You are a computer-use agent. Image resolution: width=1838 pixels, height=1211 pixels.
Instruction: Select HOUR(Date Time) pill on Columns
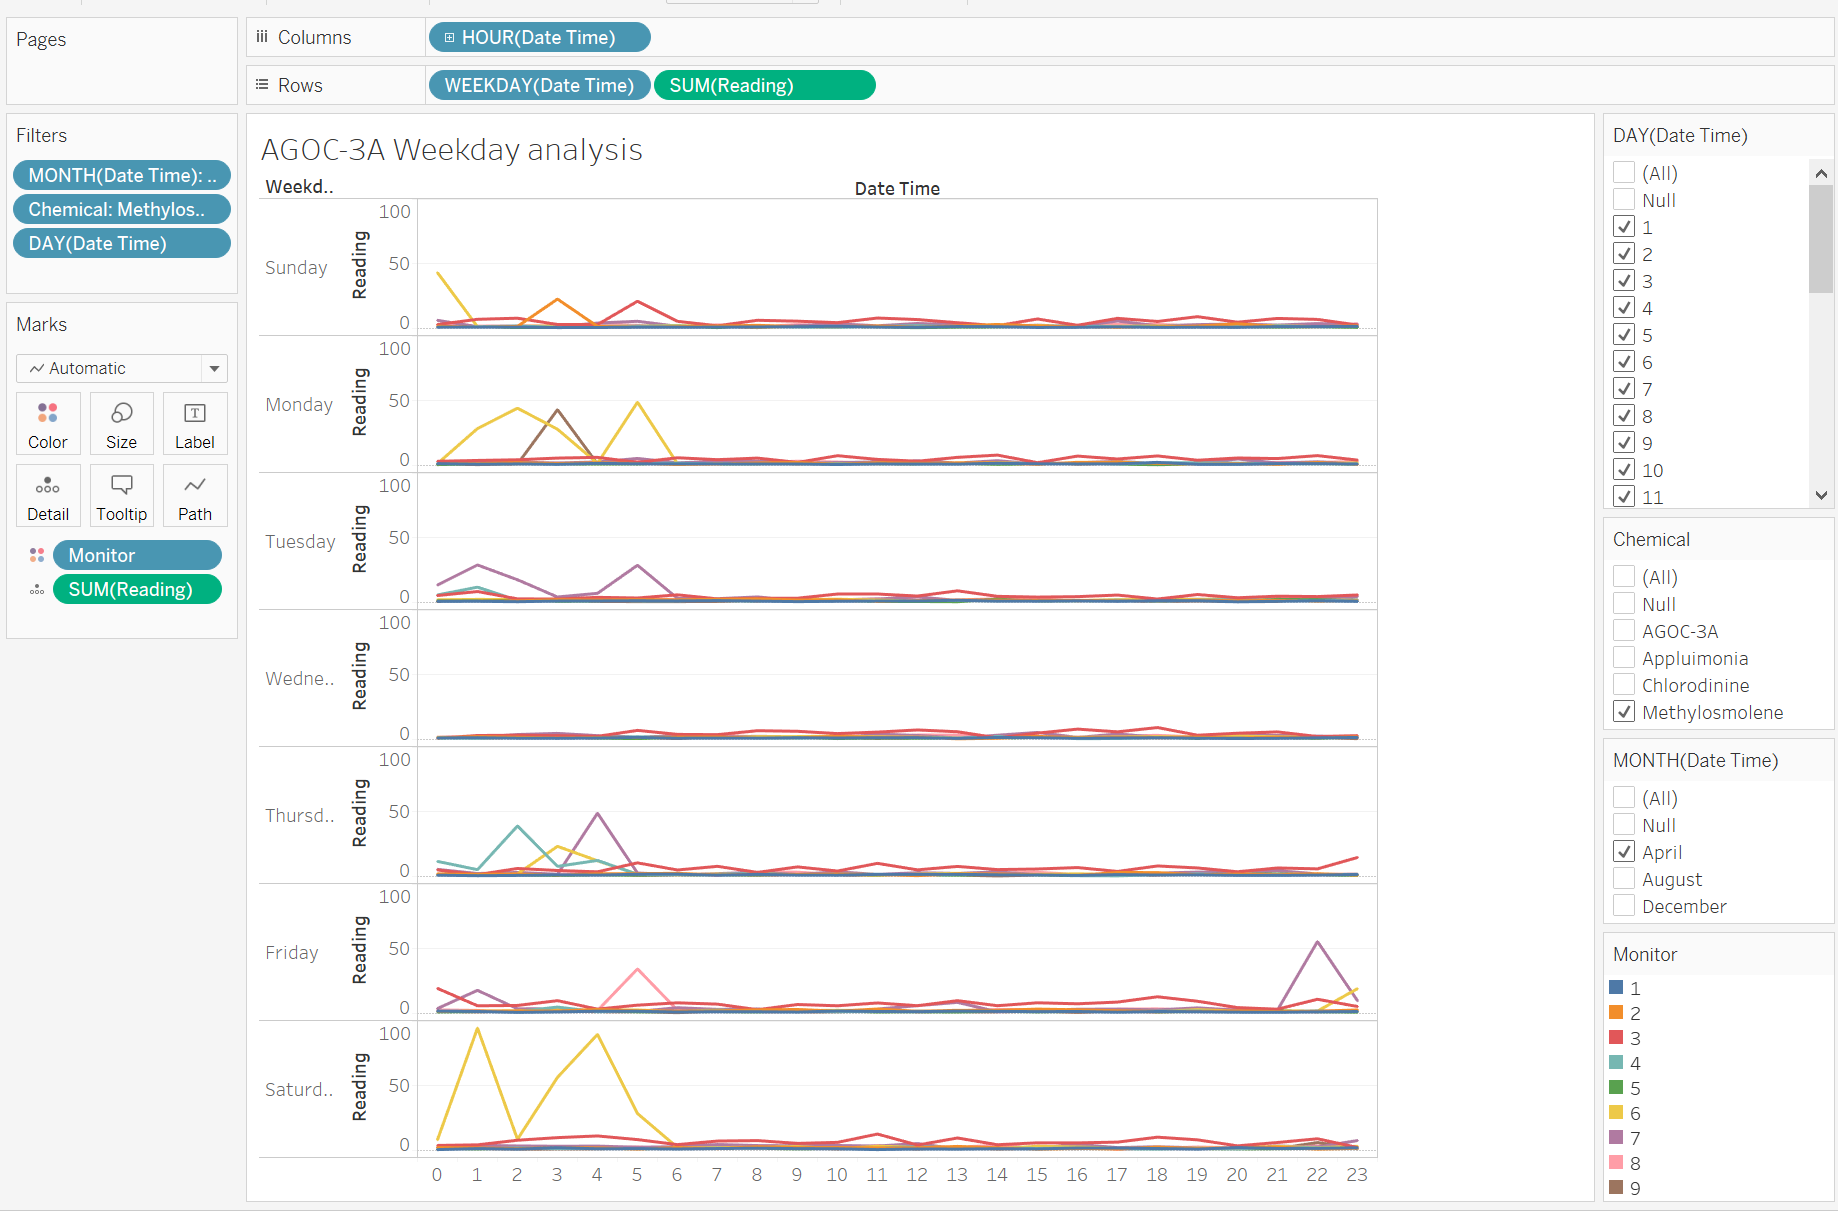(540, 37)
